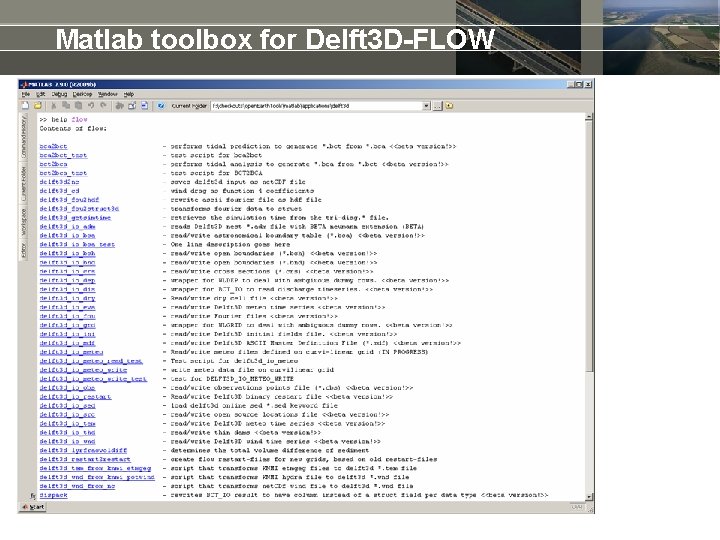Open the bct2bca help link
Image resolution: width=720 pixels, height=540 pixels.
coord(53,164)
